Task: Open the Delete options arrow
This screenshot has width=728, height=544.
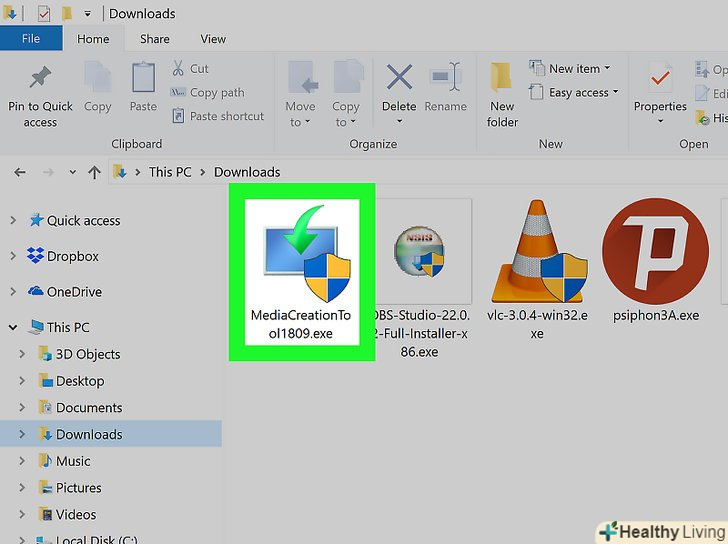Action: point(399,122)
